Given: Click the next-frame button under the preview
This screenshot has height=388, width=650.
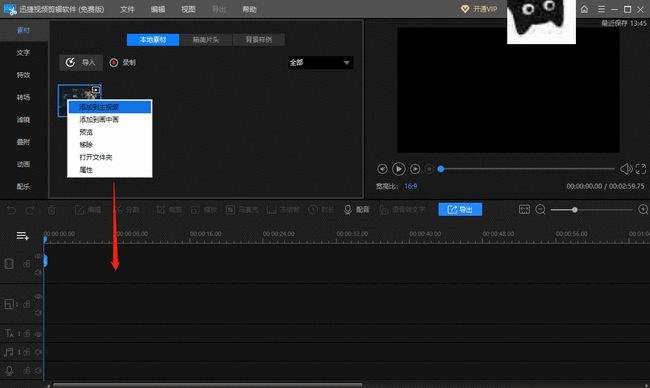Looking at the screenshot, I should pyautogui.click(x=415, y=169).
